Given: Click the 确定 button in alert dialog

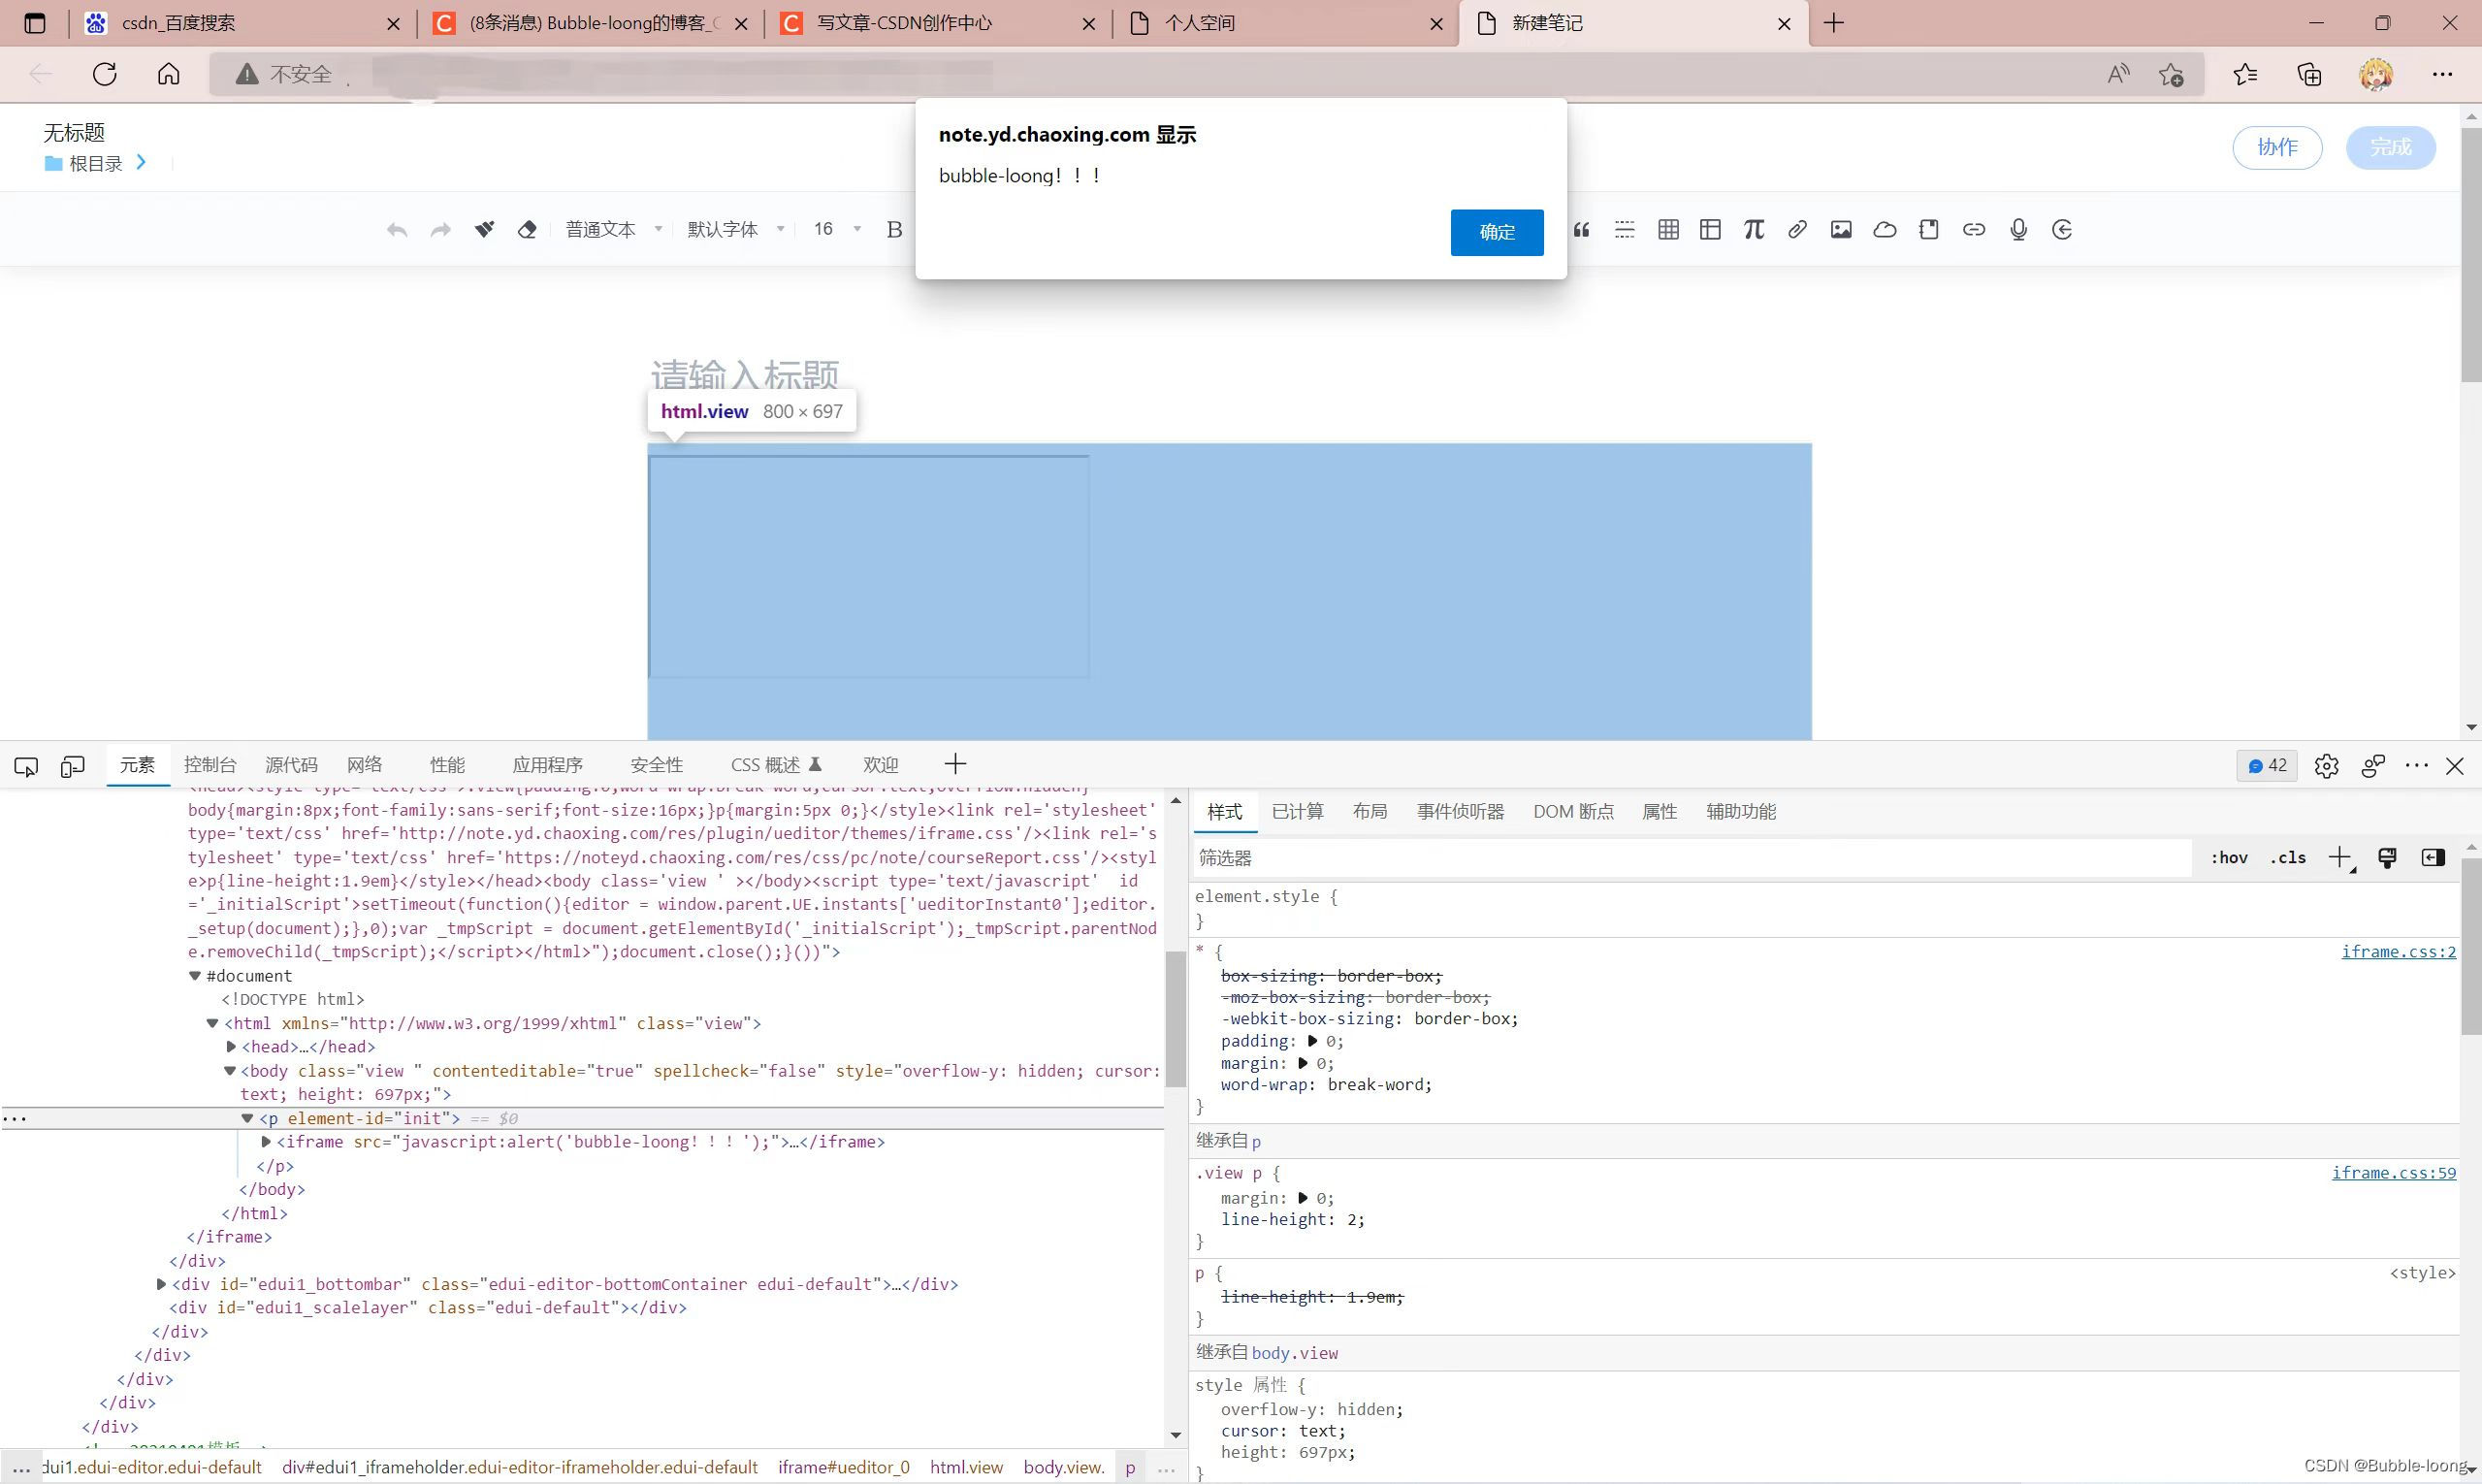Looking at the screenshot, I should tap(1496, 232).
